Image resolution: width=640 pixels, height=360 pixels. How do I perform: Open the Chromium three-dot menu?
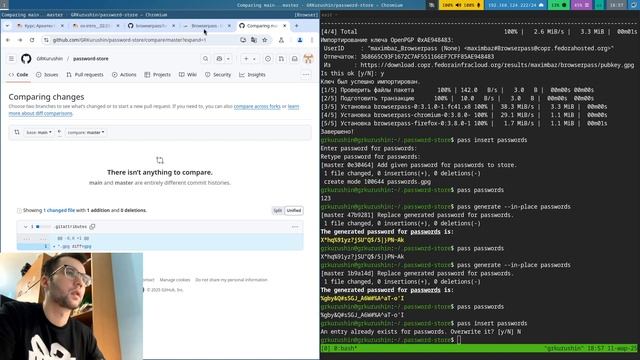312,40
